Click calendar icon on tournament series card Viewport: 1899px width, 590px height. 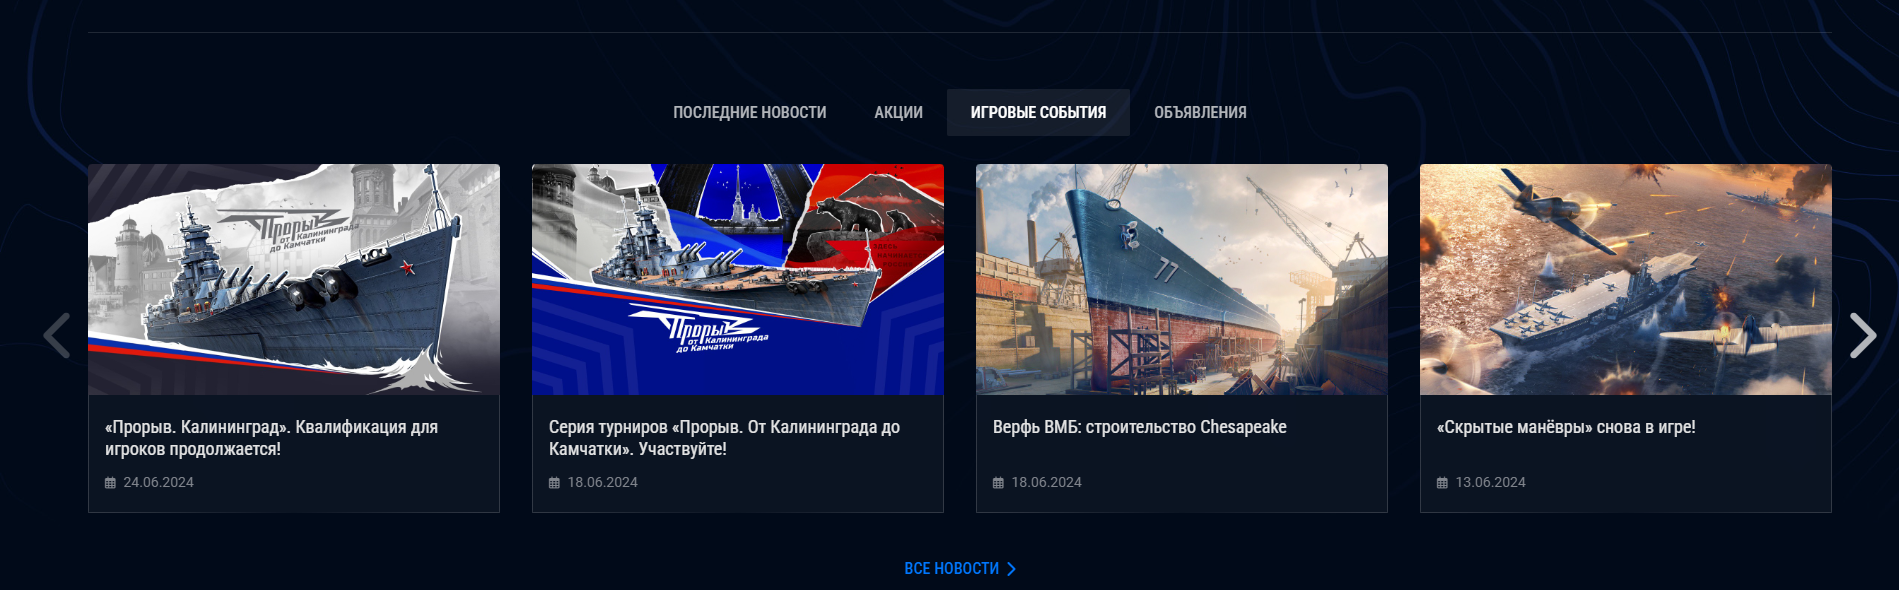pyautogui.click(x=554, y=483)
